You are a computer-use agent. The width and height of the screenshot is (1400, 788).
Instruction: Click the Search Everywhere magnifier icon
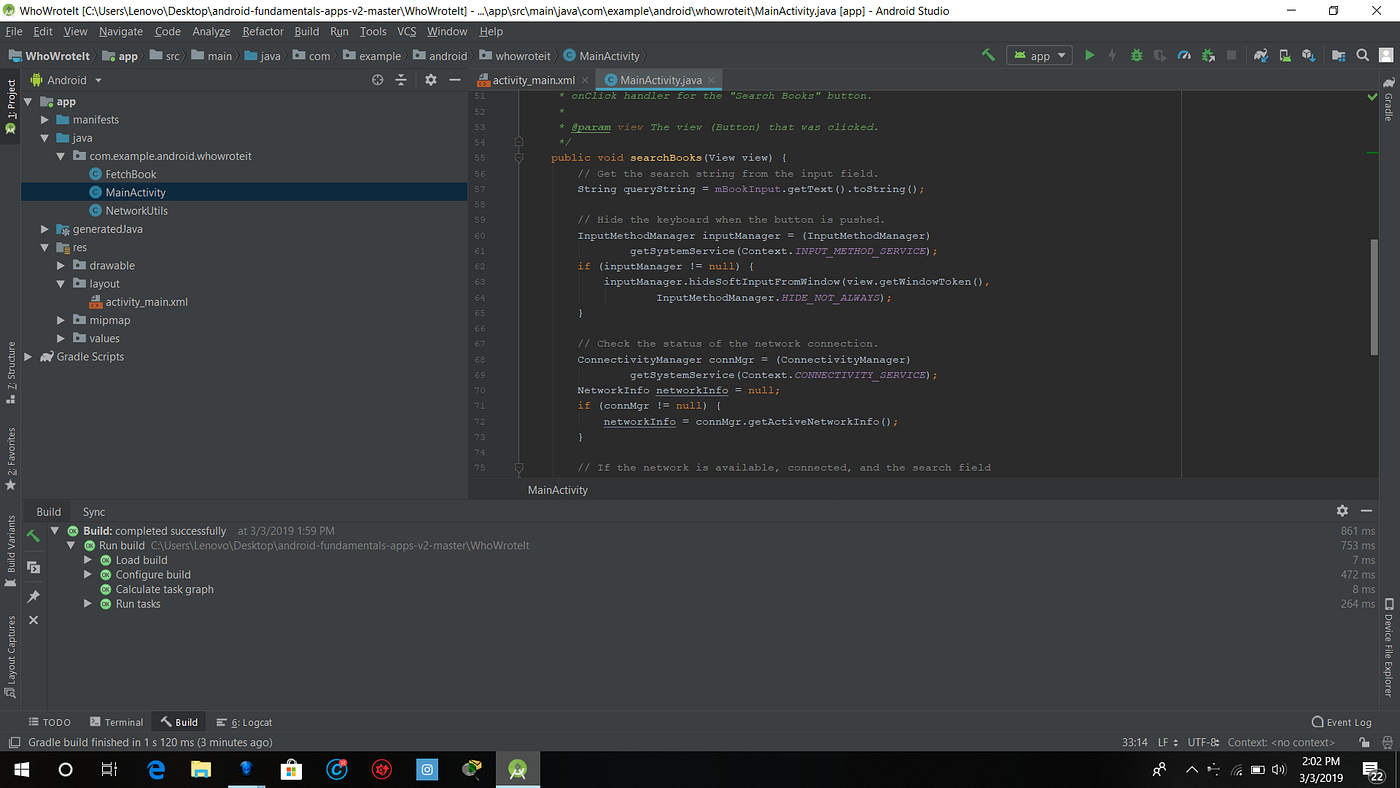click(x=1362, y=55)
